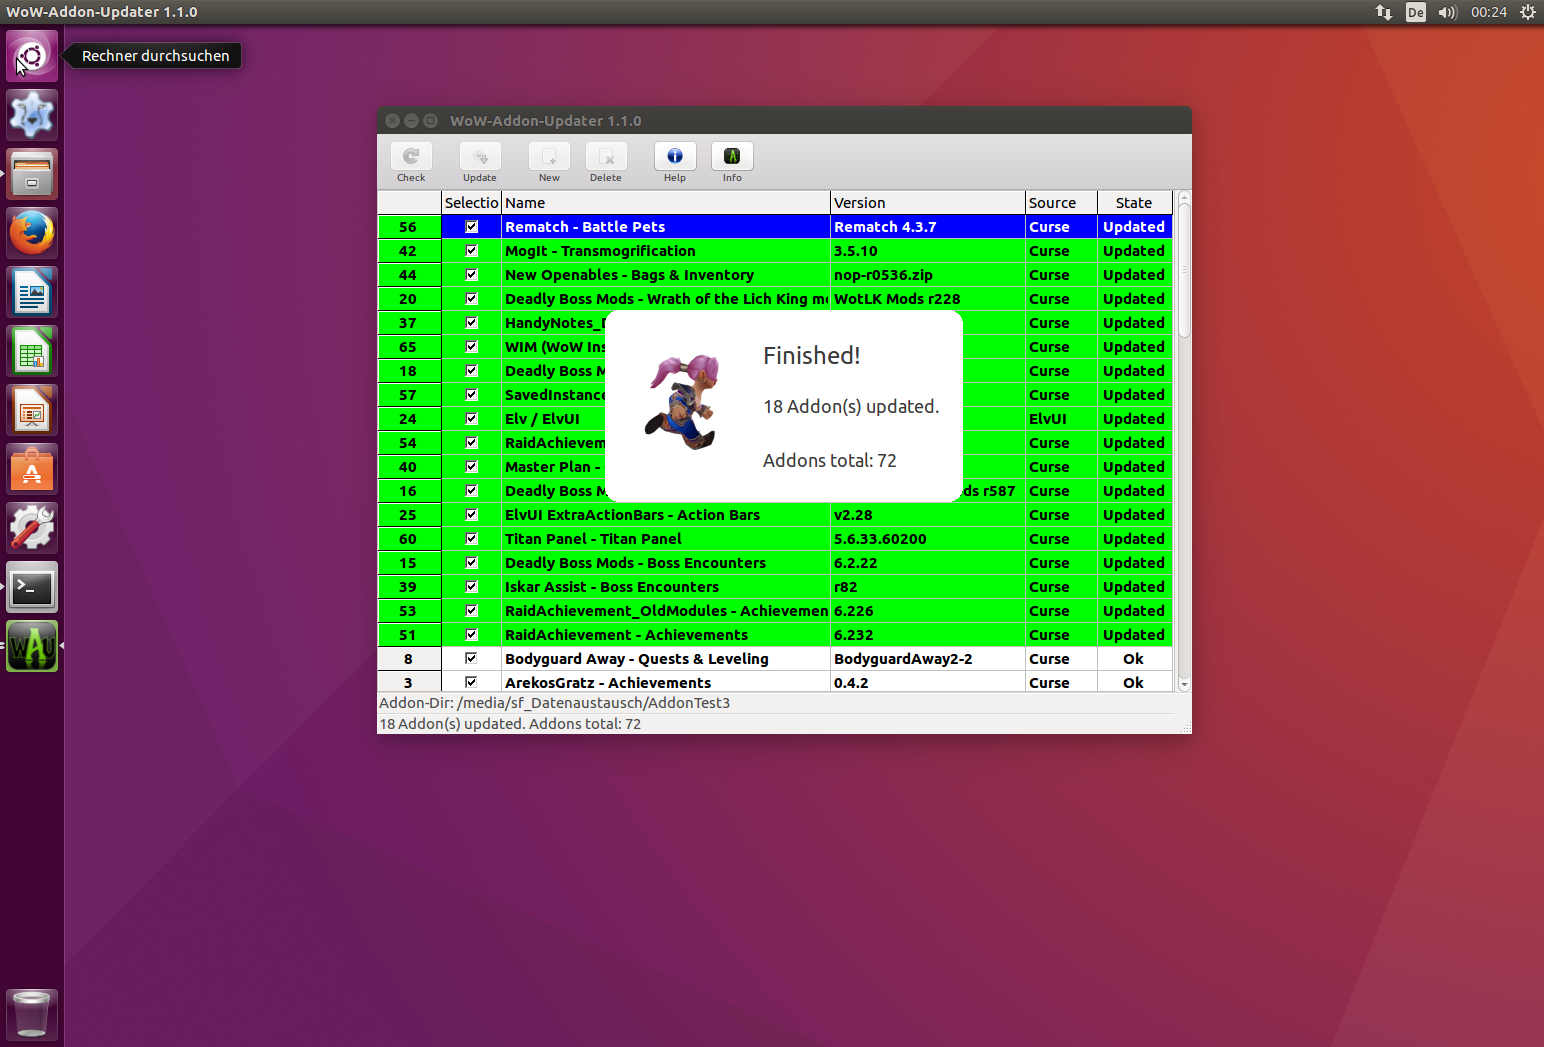The height and width of the screenshot is (1047, 1544).
Task: Toggle checkbox for ElvUI ExtraActionBars row
Action: [472, 515]
